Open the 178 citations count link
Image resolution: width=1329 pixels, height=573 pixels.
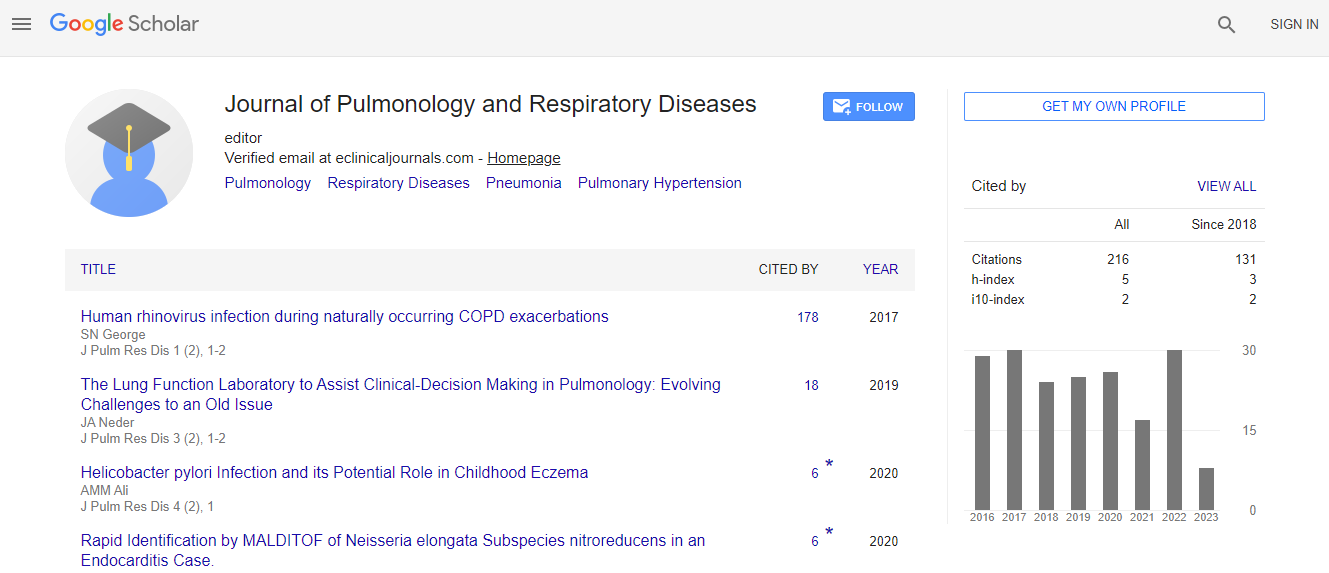[x=807, y=317]
